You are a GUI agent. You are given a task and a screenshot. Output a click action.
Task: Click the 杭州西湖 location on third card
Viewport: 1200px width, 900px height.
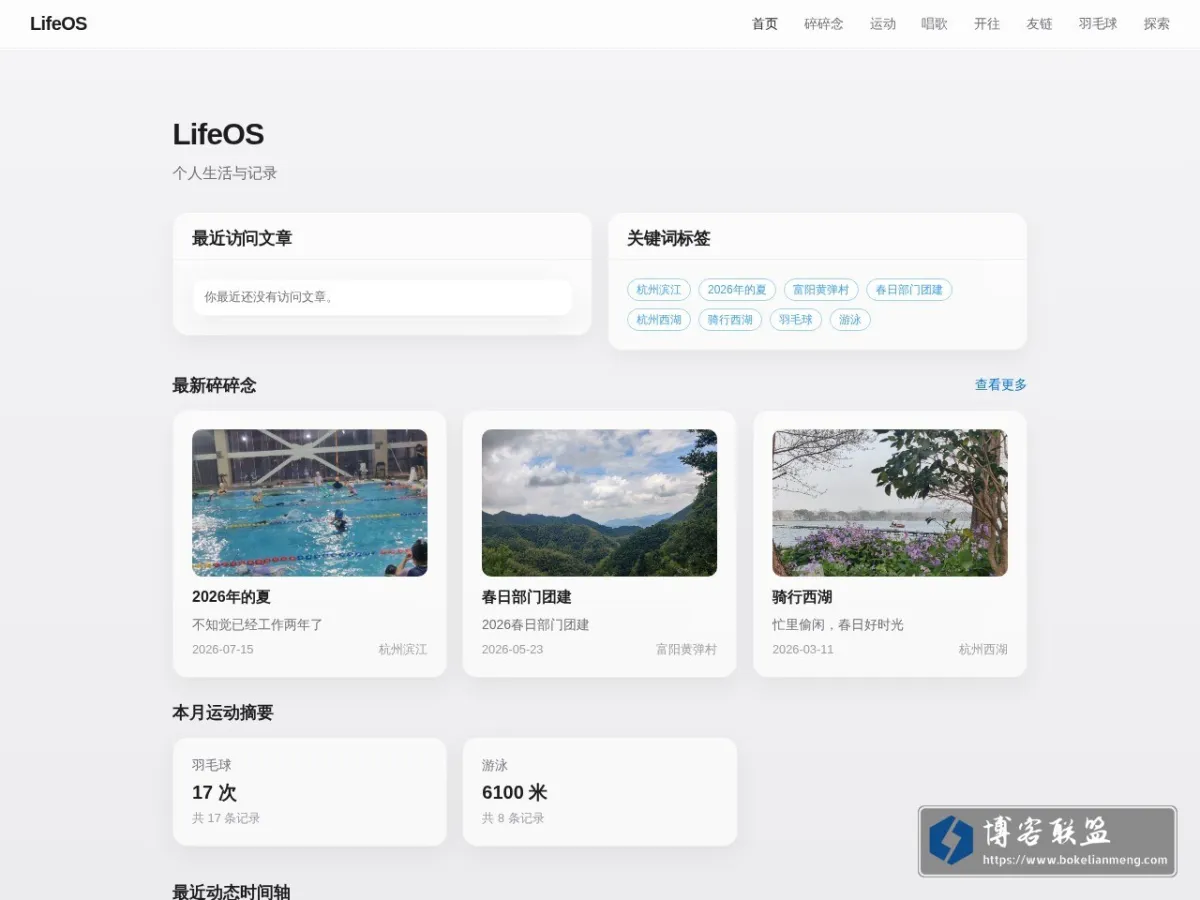click(983, 650)
